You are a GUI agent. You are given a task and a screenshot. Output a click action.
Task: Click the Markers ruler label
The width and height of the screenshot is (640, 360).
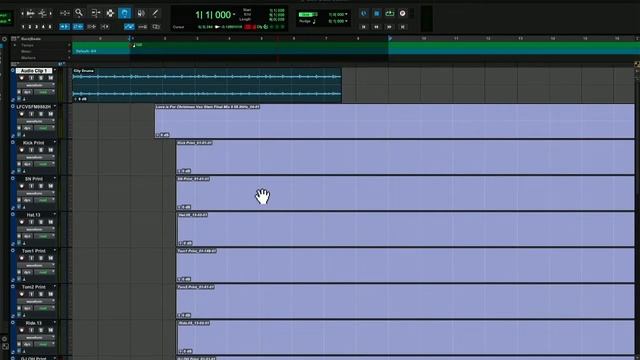(x=29, y=58)
